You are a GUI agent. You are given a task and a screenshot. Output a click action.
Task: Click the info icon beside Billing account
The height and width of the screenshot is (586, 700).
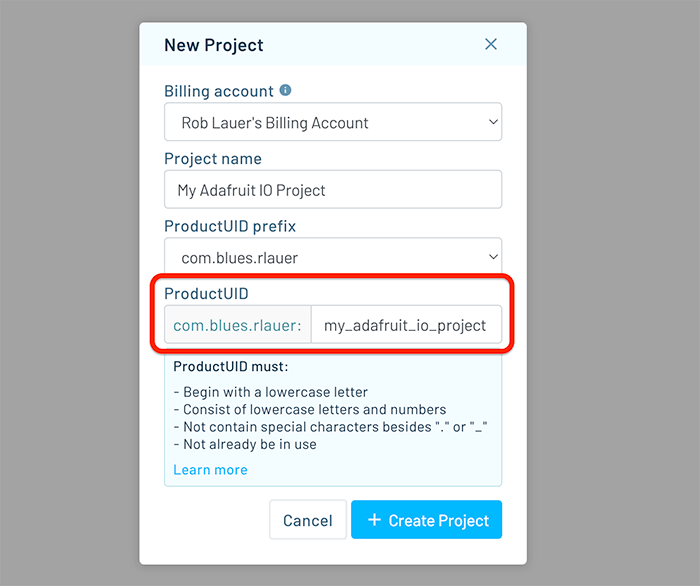click(285, 90)
